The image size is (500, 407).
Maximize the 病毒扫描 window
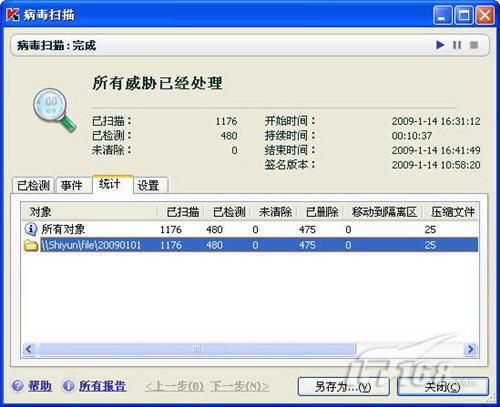(463, 15)
